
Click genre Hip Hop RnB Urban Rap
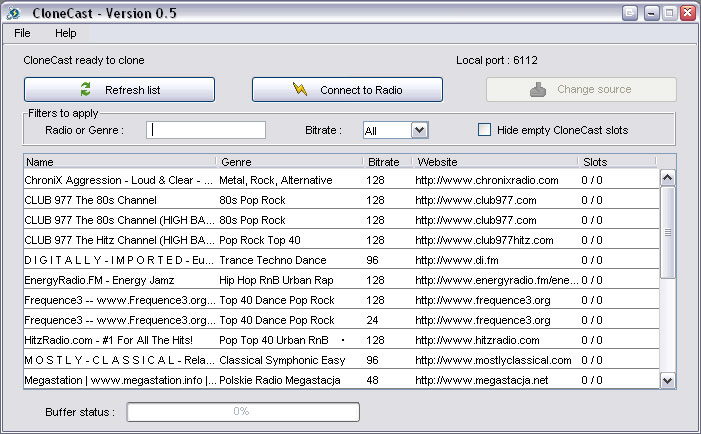[276, 280]
